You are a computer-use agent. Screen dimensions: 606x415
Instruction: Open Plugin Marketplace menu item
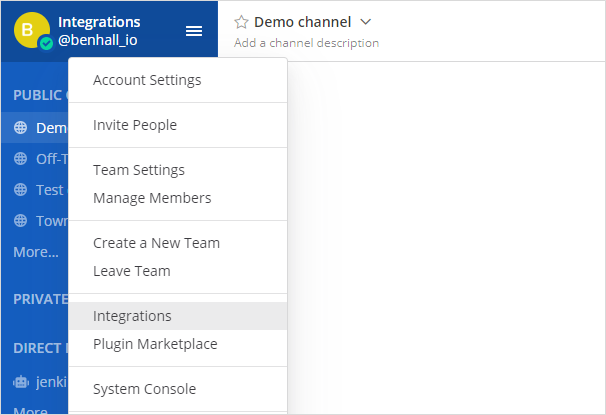pyautogui.click(x=178, y=344)
